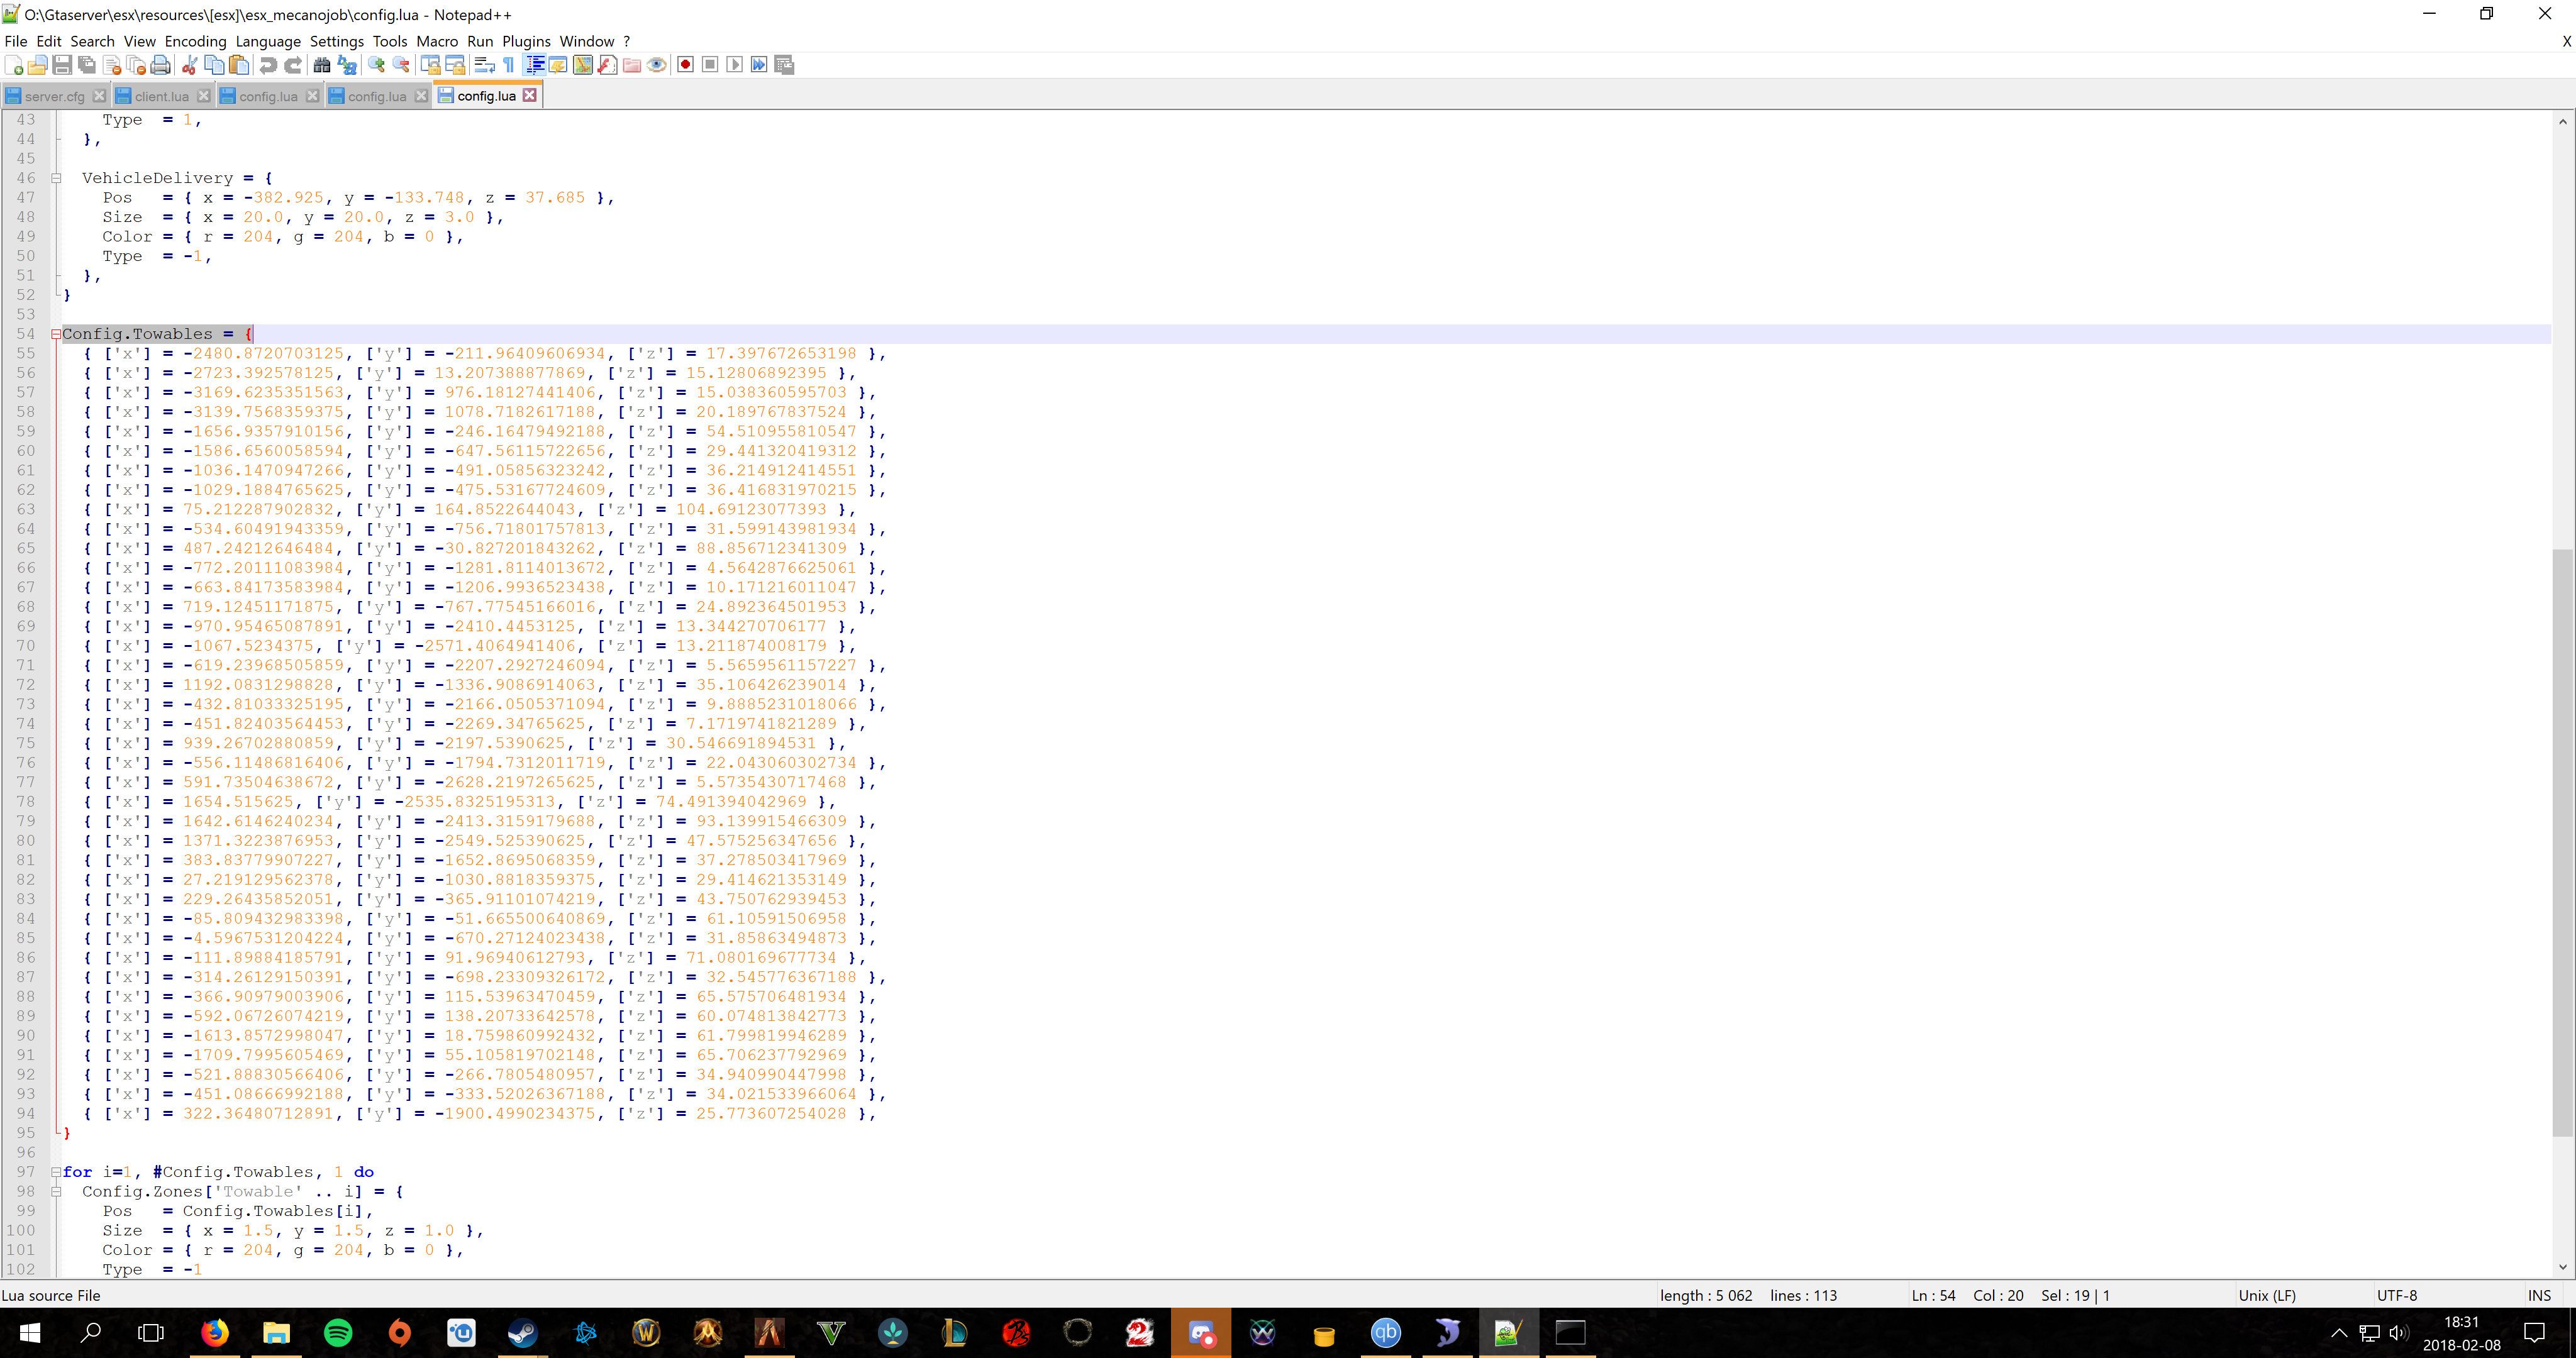The width and height of the screenshot is (2576, 1358).
Task: Toggle Show All Characters pilcrow button
Action: coord(509,65)
